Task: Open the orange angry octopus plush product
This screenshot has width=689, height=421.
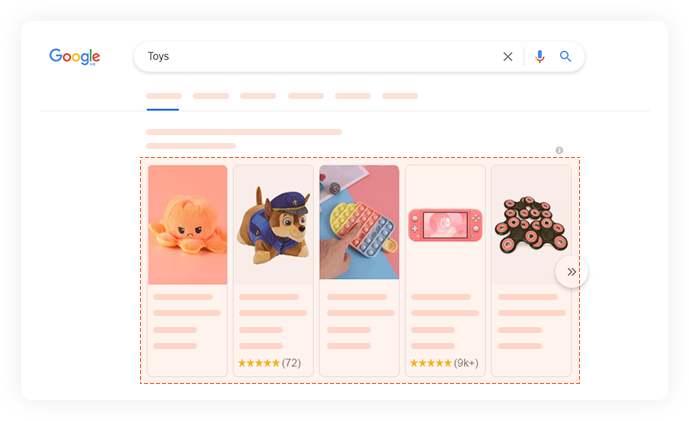Action: (x=188, y=225)
